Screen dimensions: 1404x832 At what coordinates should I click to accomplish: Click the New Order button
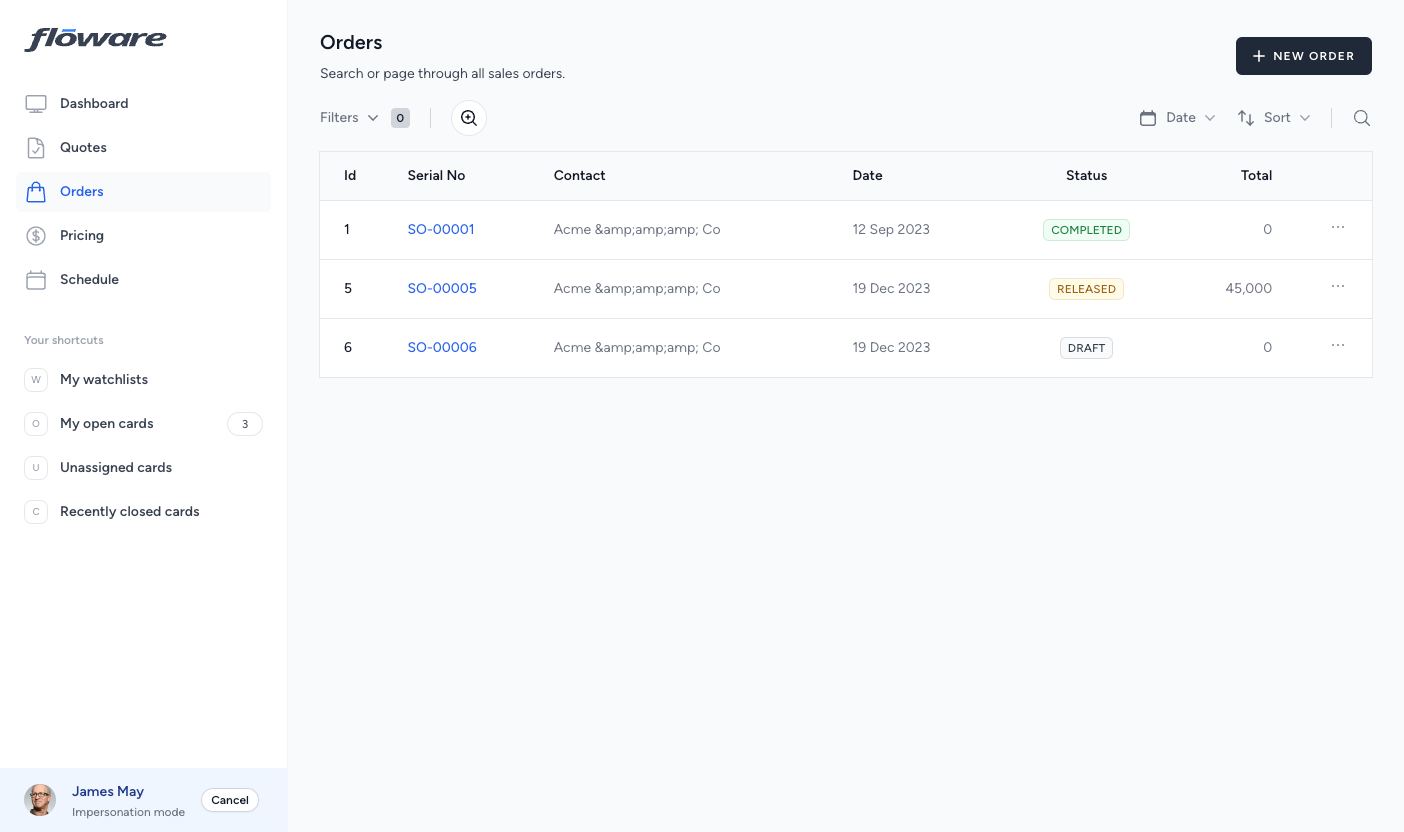coord(1303,56)
